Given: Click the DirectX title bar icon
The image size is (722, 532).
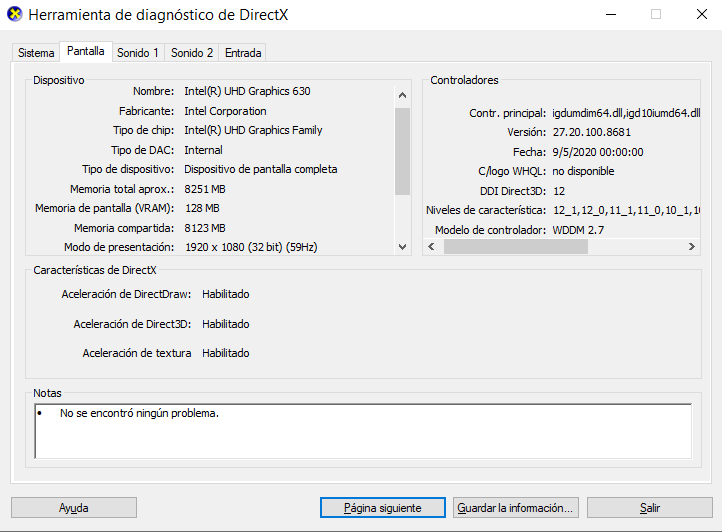Looking at the screenshot, I should (14, 14).
